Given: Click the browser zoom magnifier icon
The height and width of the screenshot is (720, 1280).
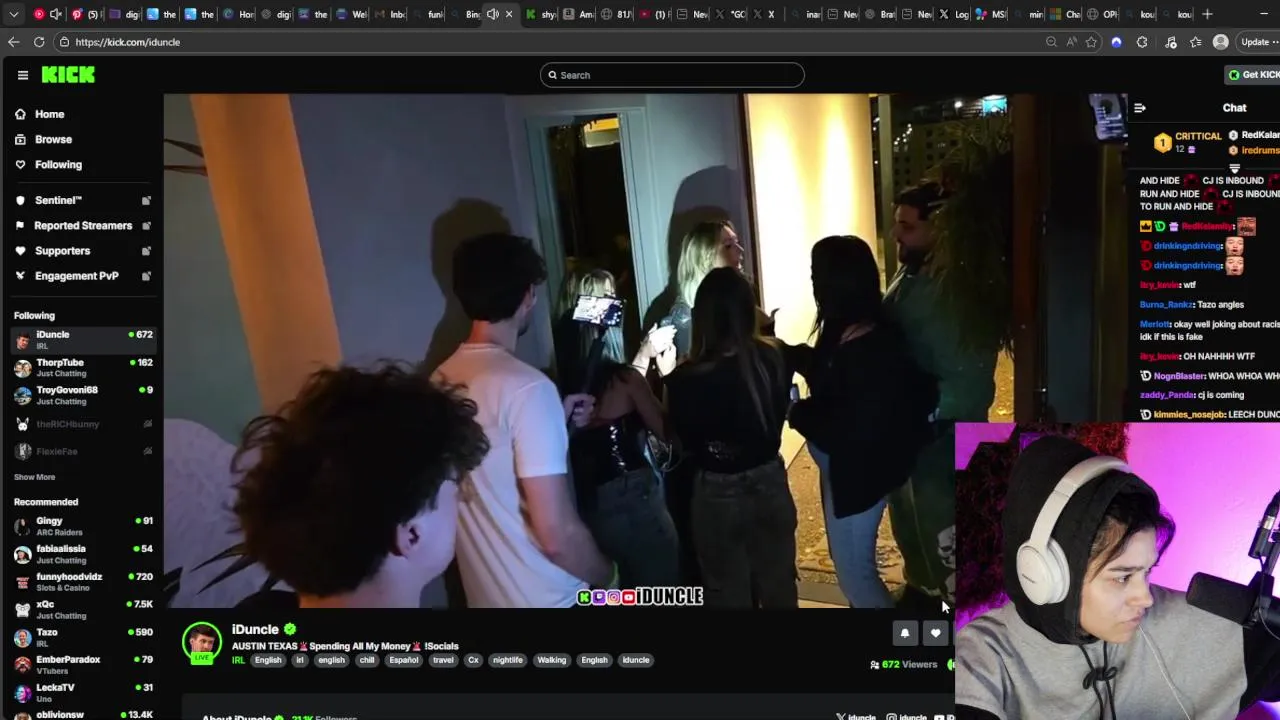Looking at the screenshot, I should [x=1051, y=42].
